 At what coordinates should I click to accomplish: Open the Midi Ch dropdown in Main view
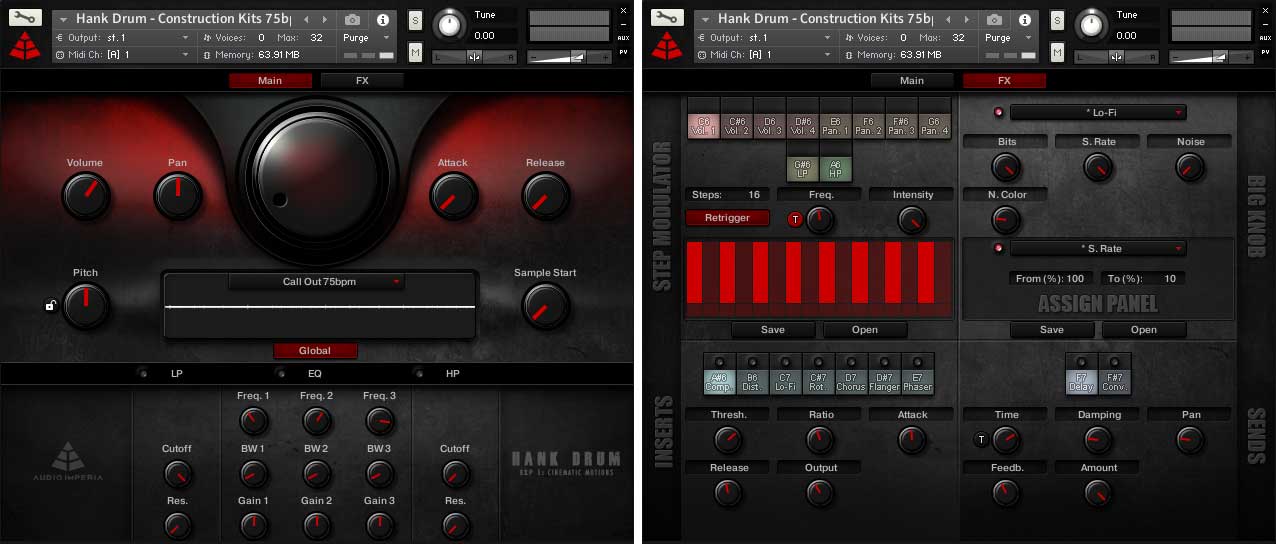click(x=122, y=54)
